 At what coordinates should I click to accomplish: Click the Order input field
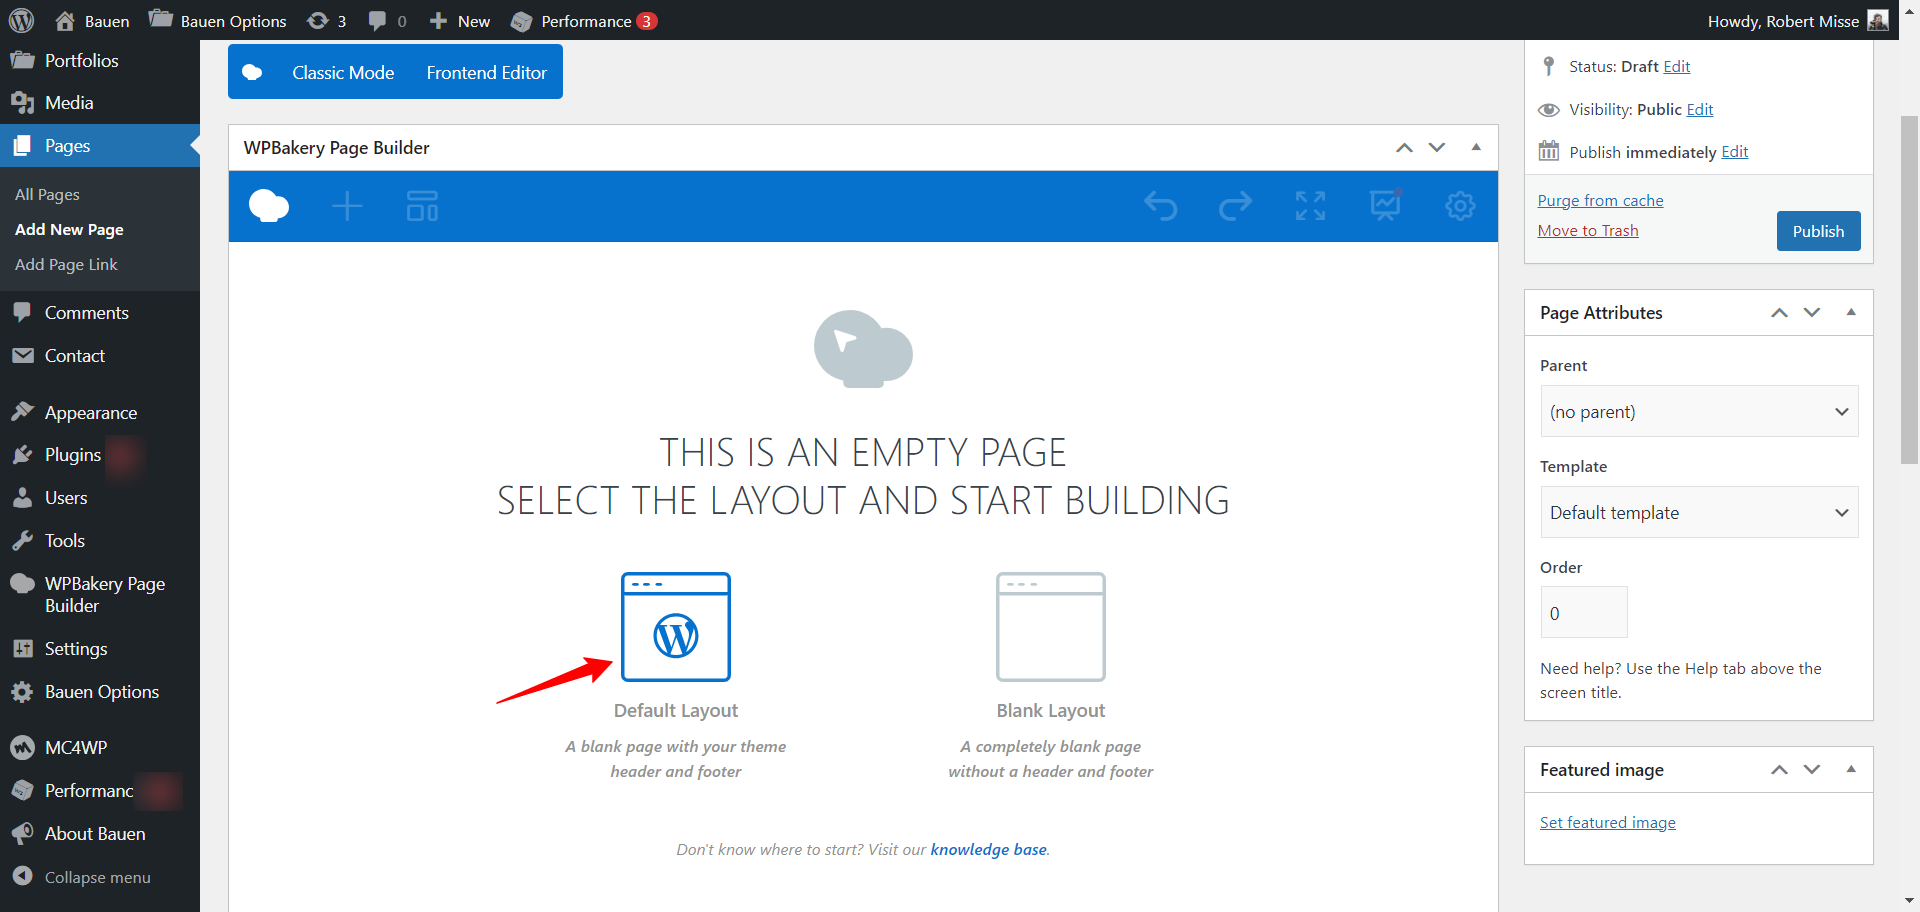(1584, 612)
